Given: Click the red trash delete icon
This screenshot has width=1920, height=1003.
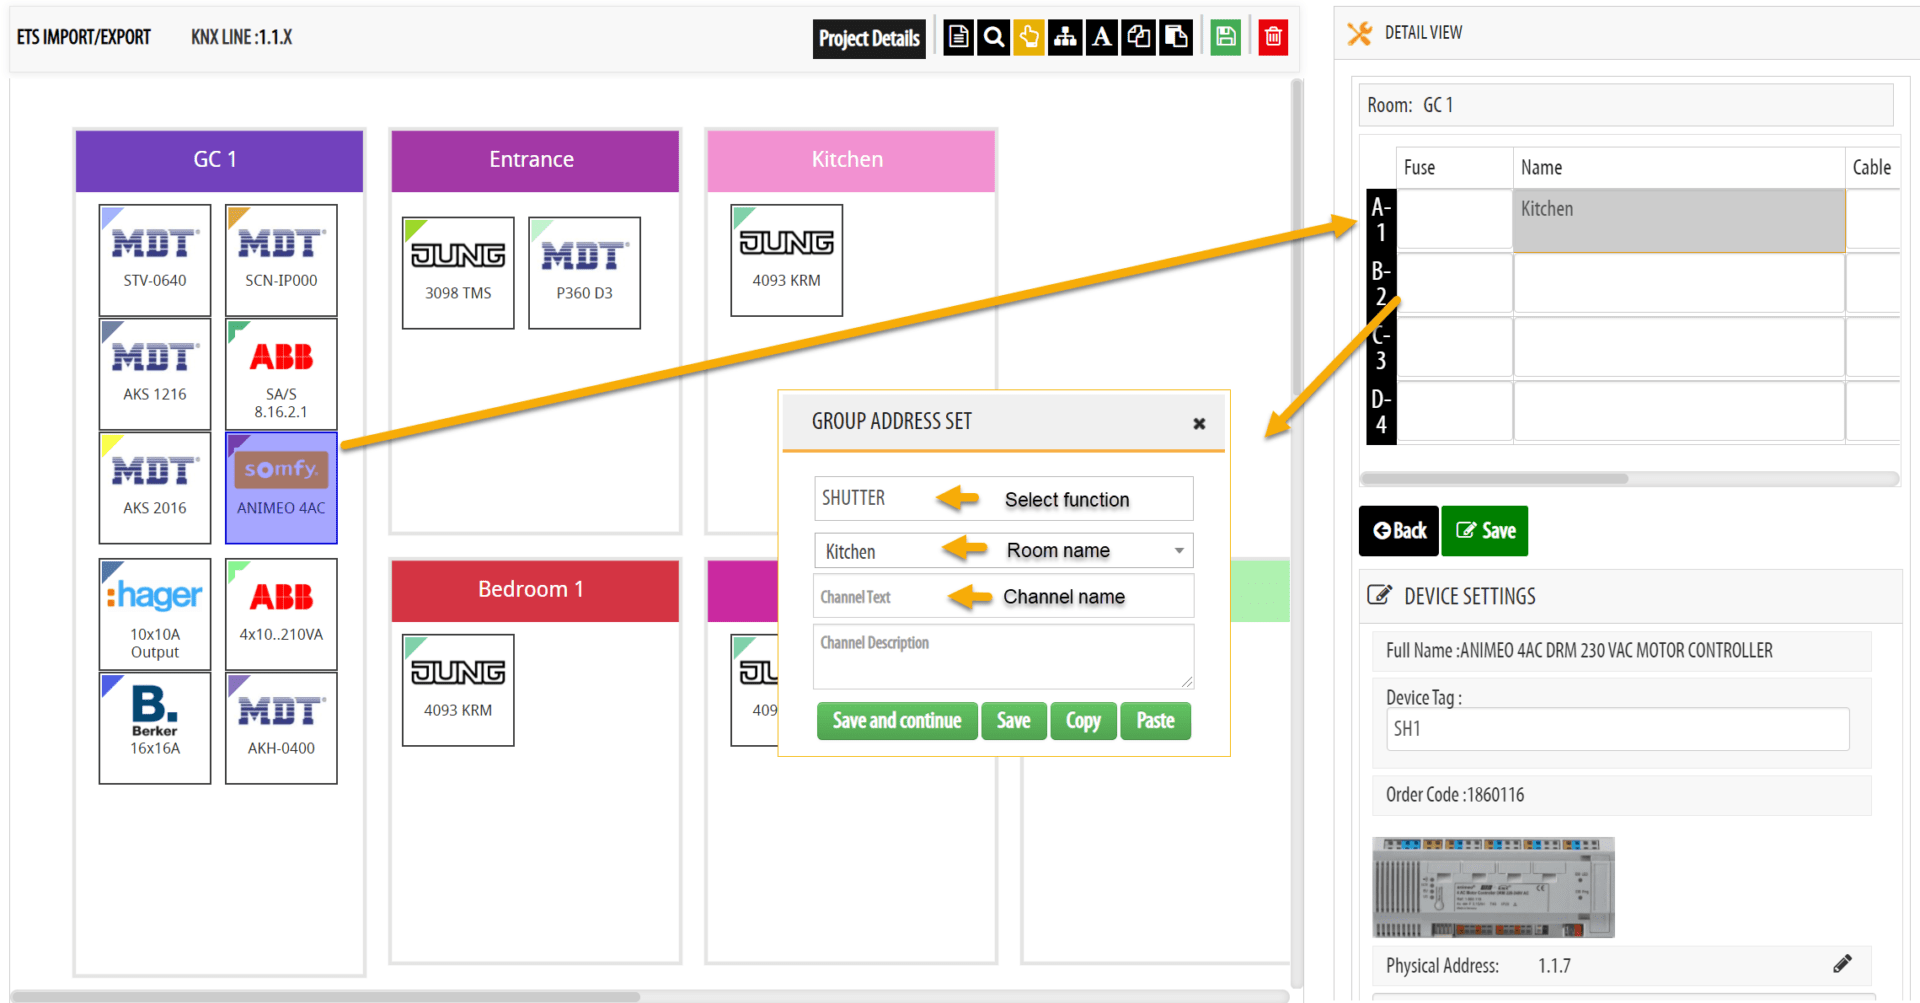Looking at the screenshot, I should pyautogui.click(x=1273, y=38).
